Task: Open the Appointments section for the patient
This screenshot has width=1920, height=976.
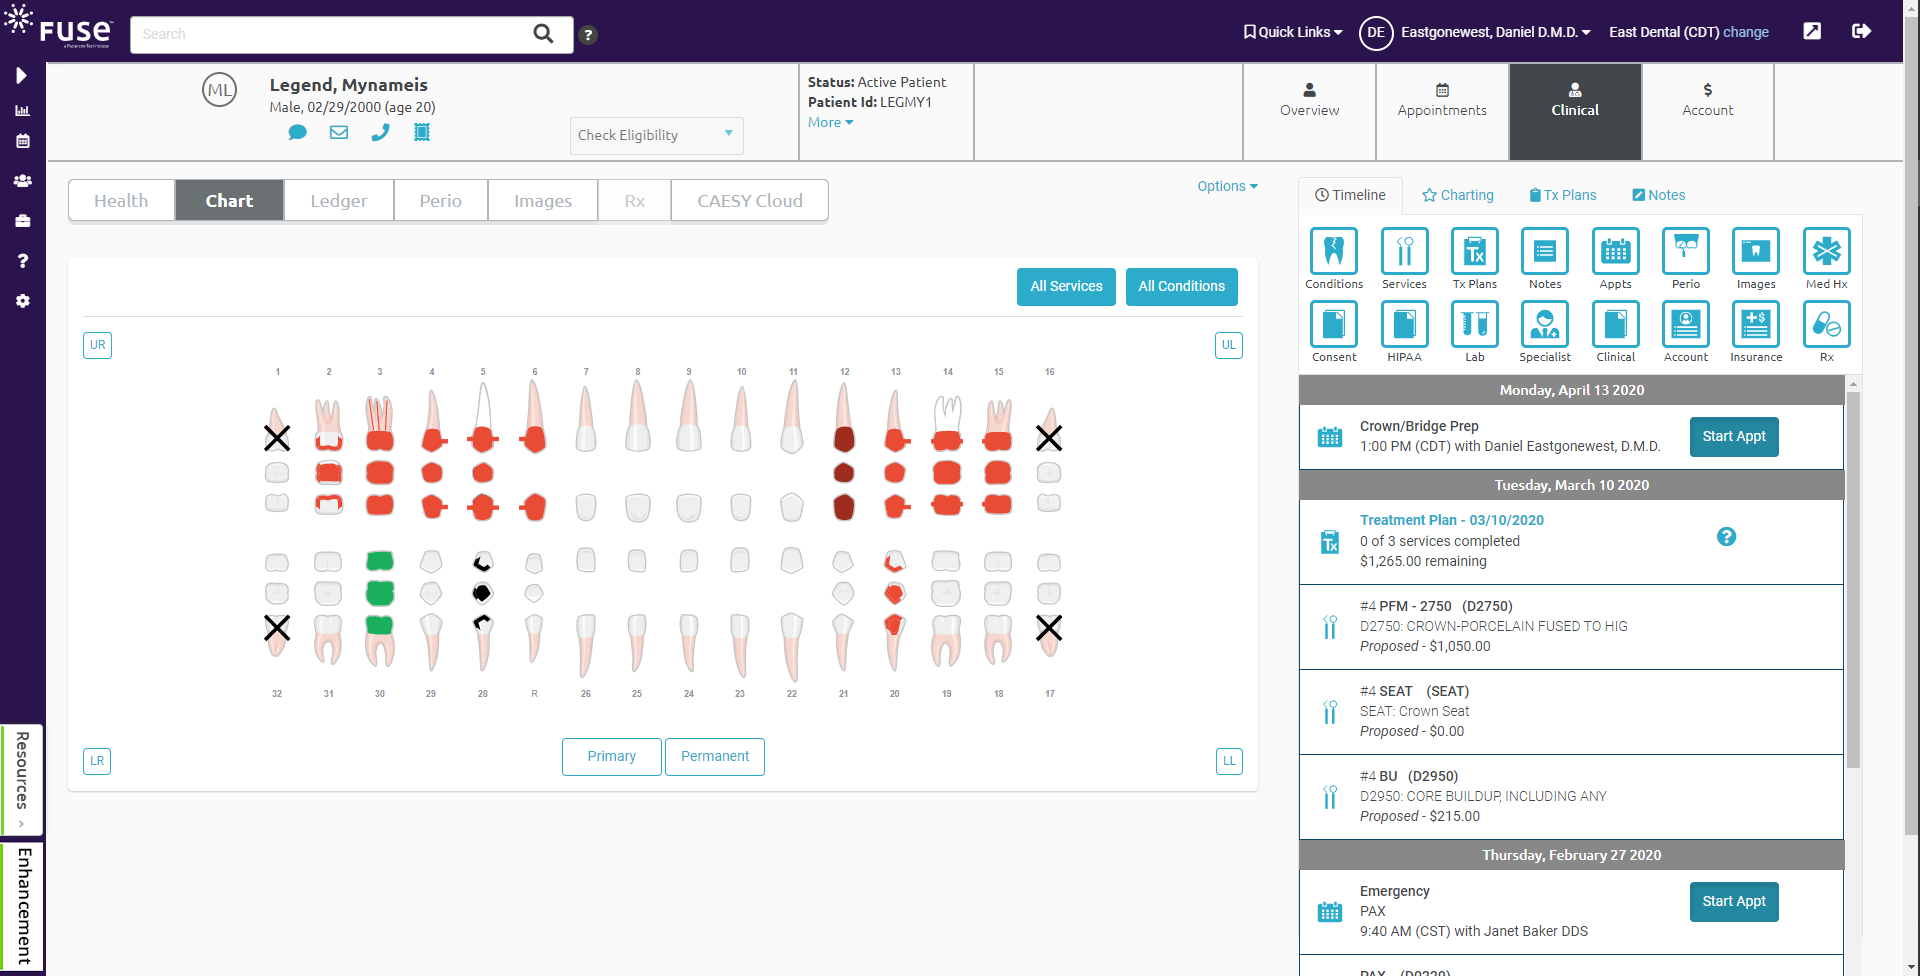Action: pyautogui.click(x=1441, y=100)
